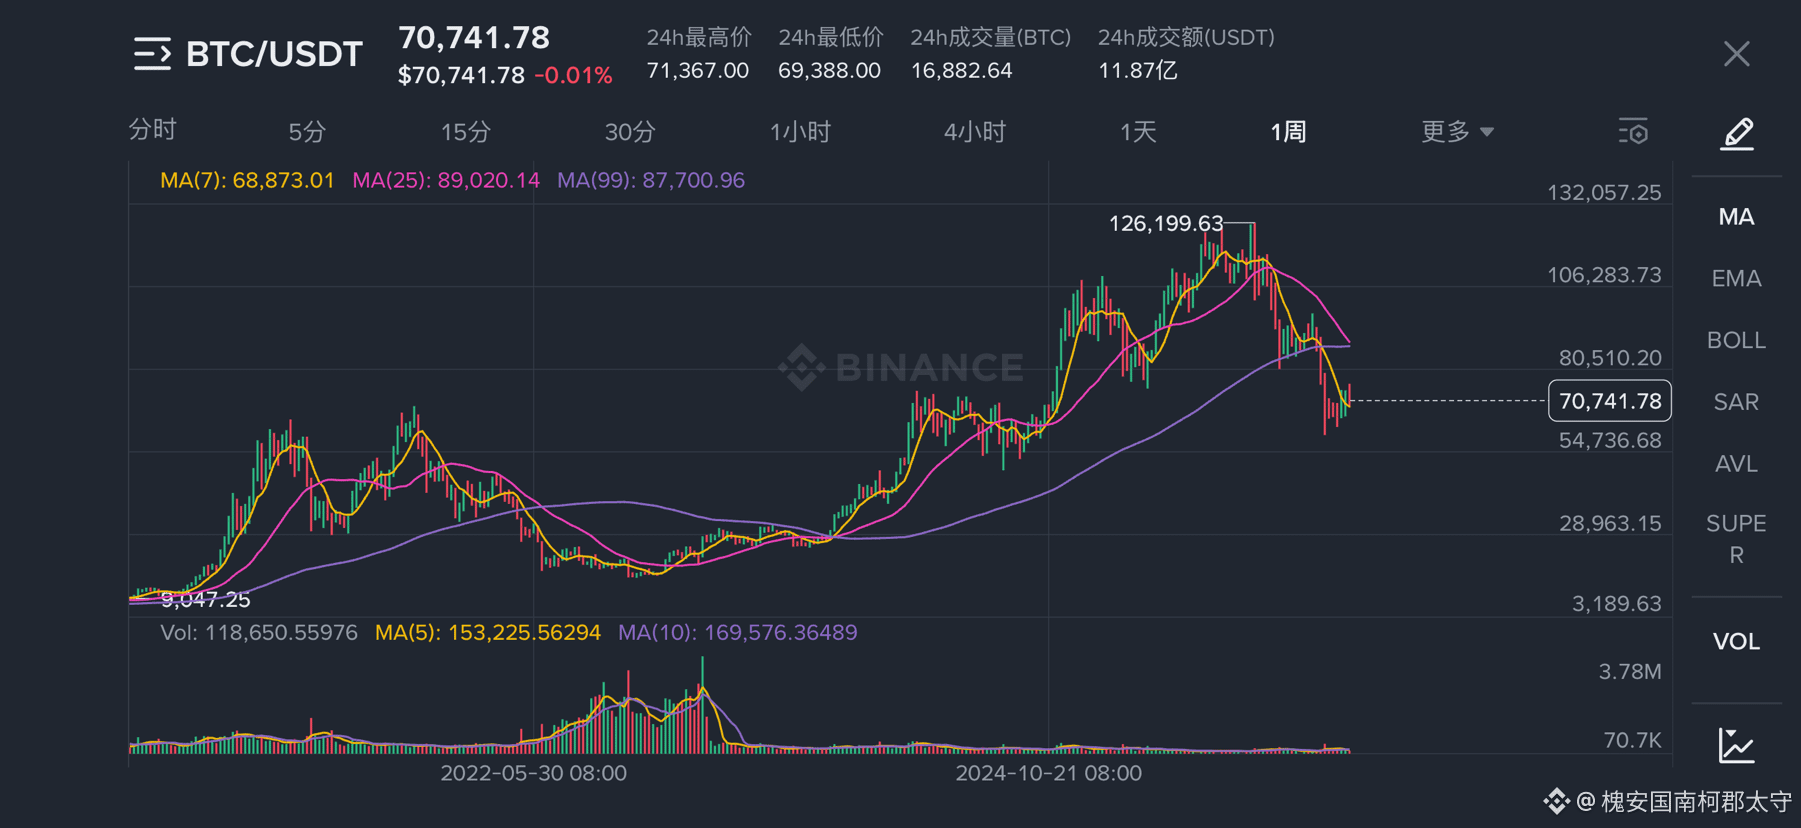This screenshot has height=828, width=1801.
Task: Click the 3.78M volume axis label
Action: tap(1630, 672)
